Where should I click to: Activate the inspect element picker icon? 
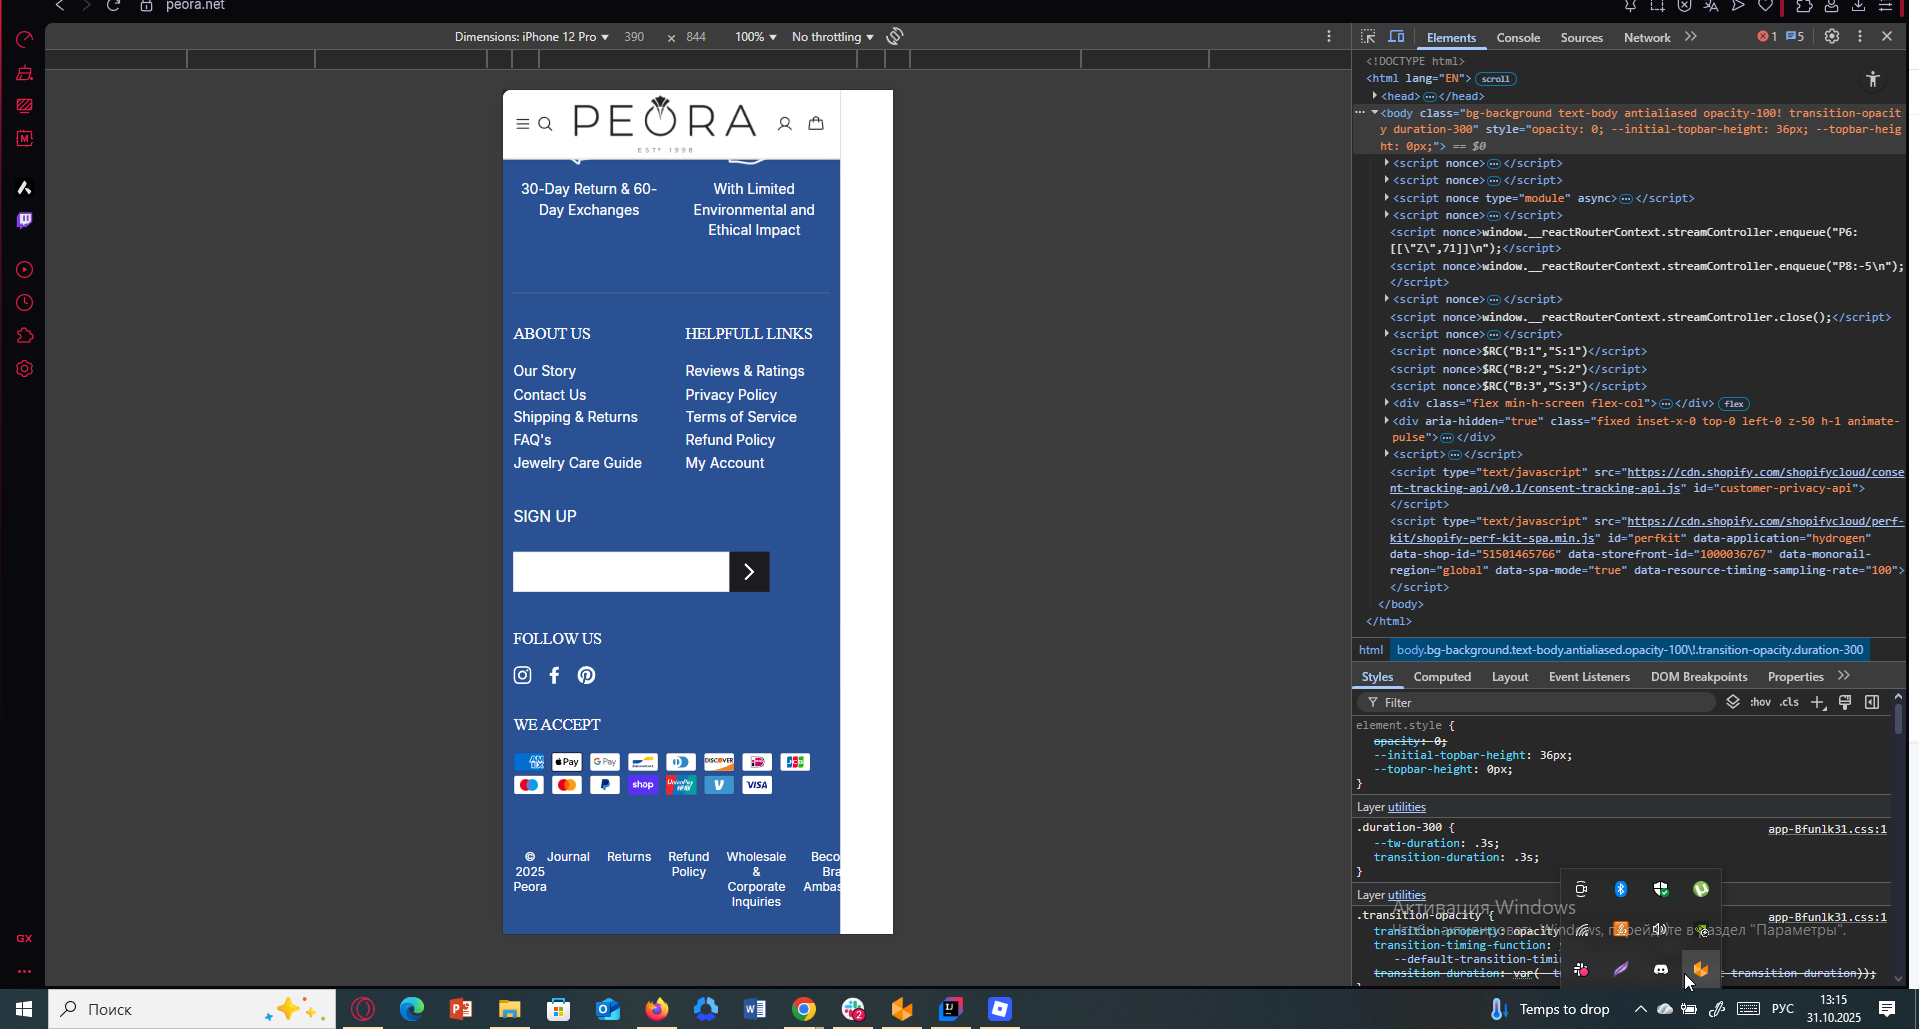pos(1368,37)
